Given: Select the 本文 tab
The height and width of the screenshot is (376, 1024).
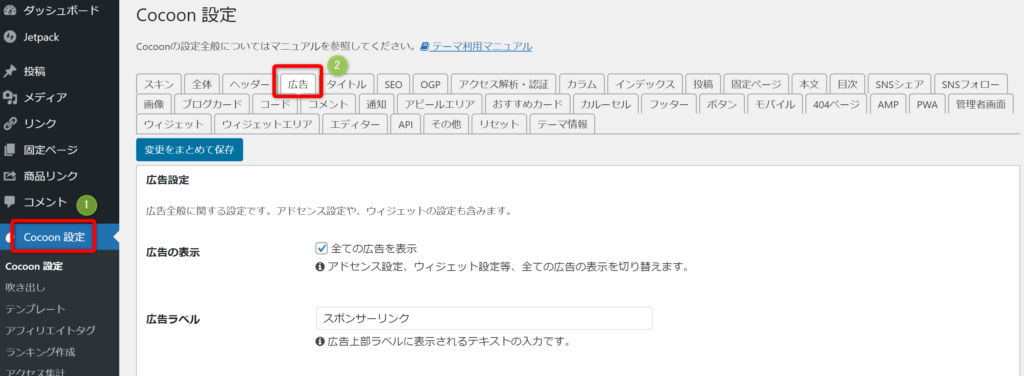Looking at the screenshot, I should pos(809,84).
